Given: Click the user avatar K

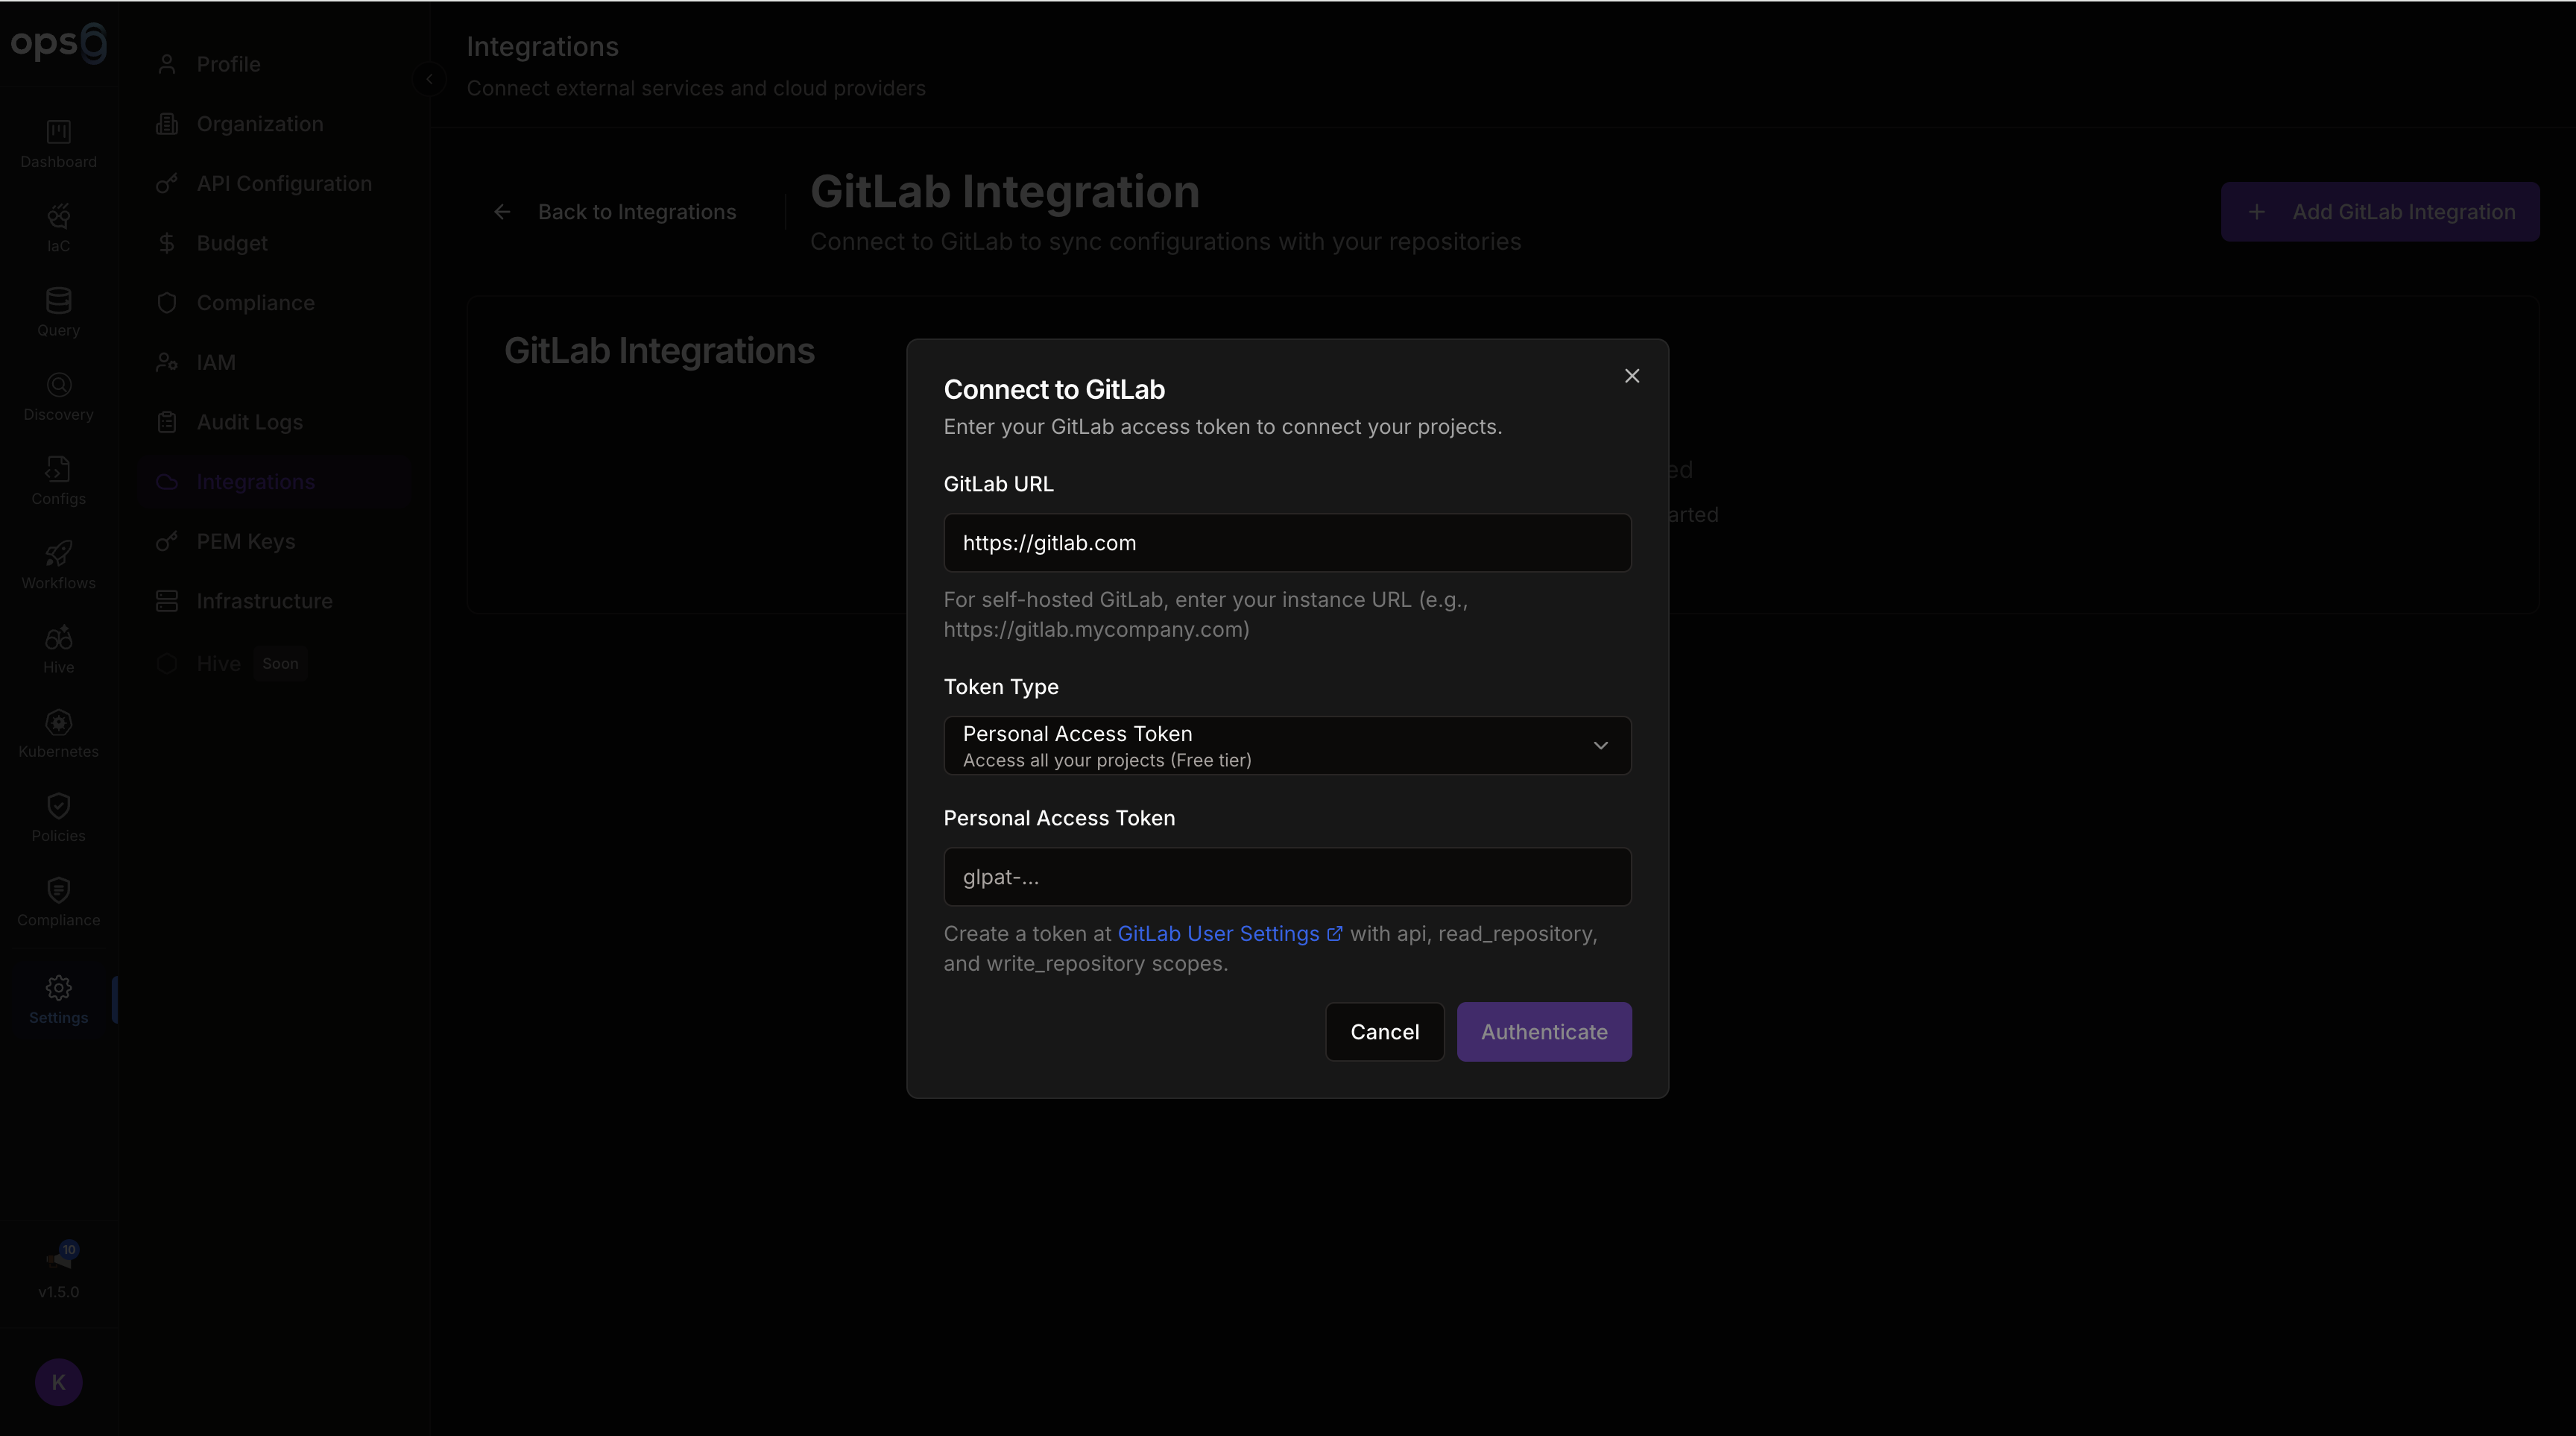Looking at the screenshot, I should pyautogui.click(x=58, y=1382).
